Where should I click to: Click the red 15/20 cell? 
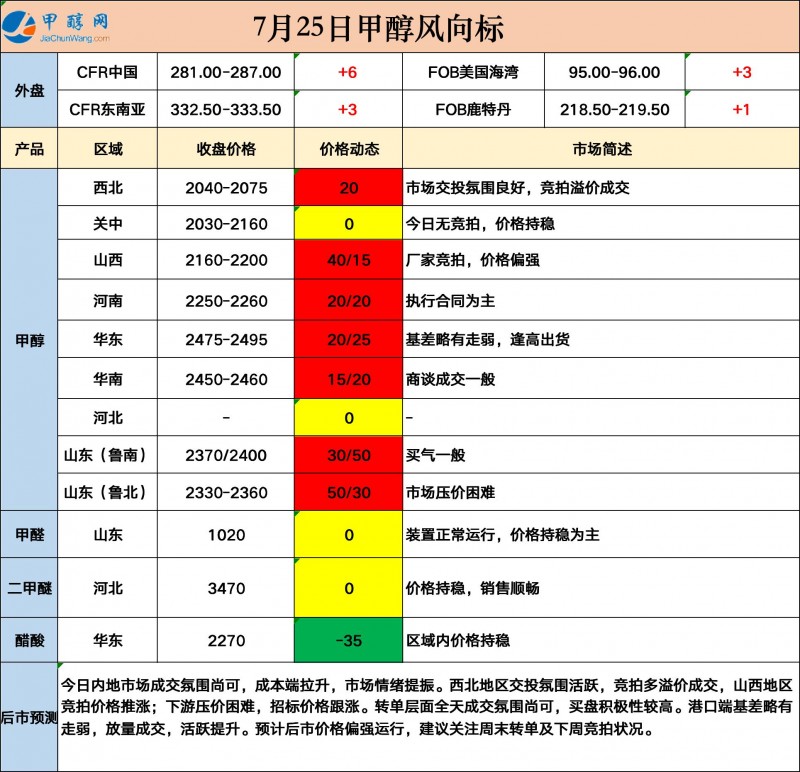348,379
